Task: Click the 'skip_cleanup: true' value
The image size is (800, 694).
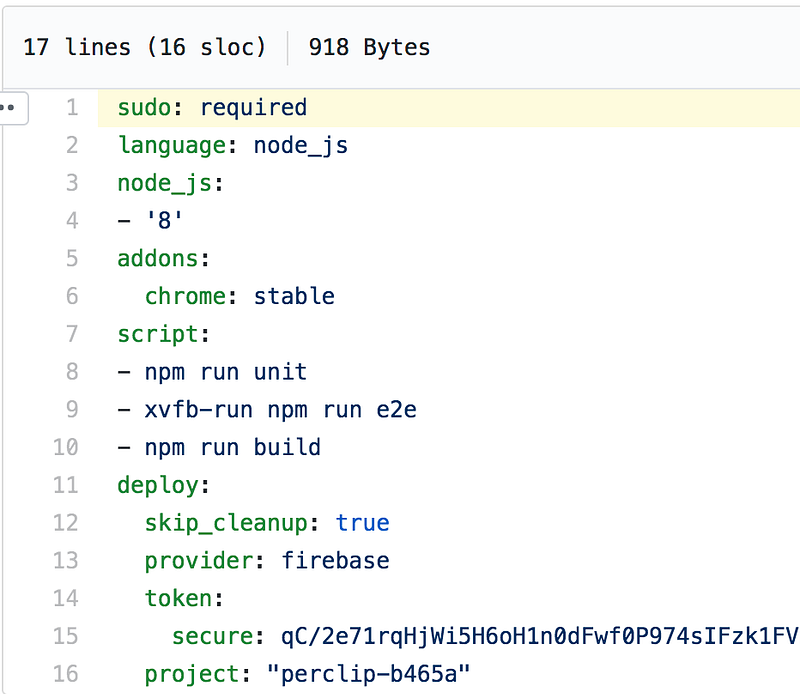Action: tap(362, 523)
